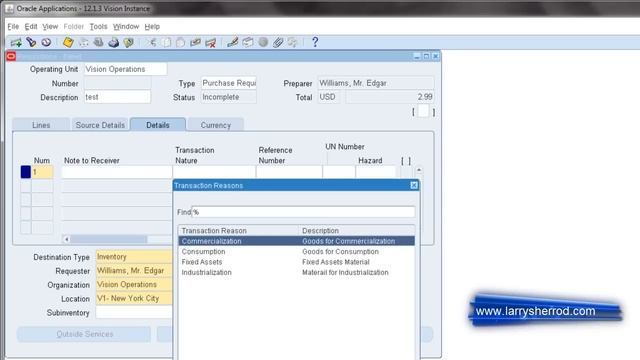Click the scroll-left arrow of lines scrollbar
Image resolution: width=640 pixels, height=360 pixels.
coord(67,239)
